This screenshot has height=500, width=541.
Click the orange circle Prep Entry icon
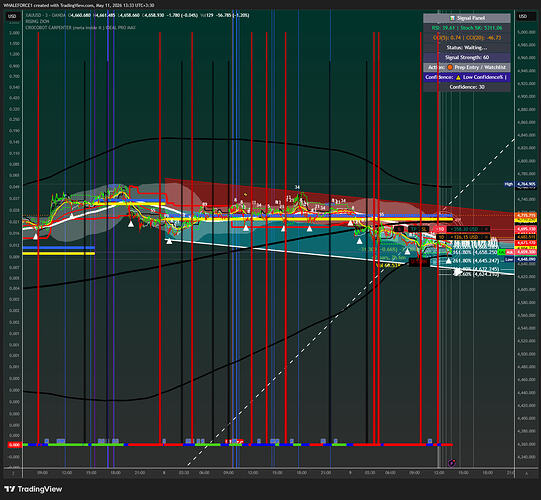pos(450,67)
